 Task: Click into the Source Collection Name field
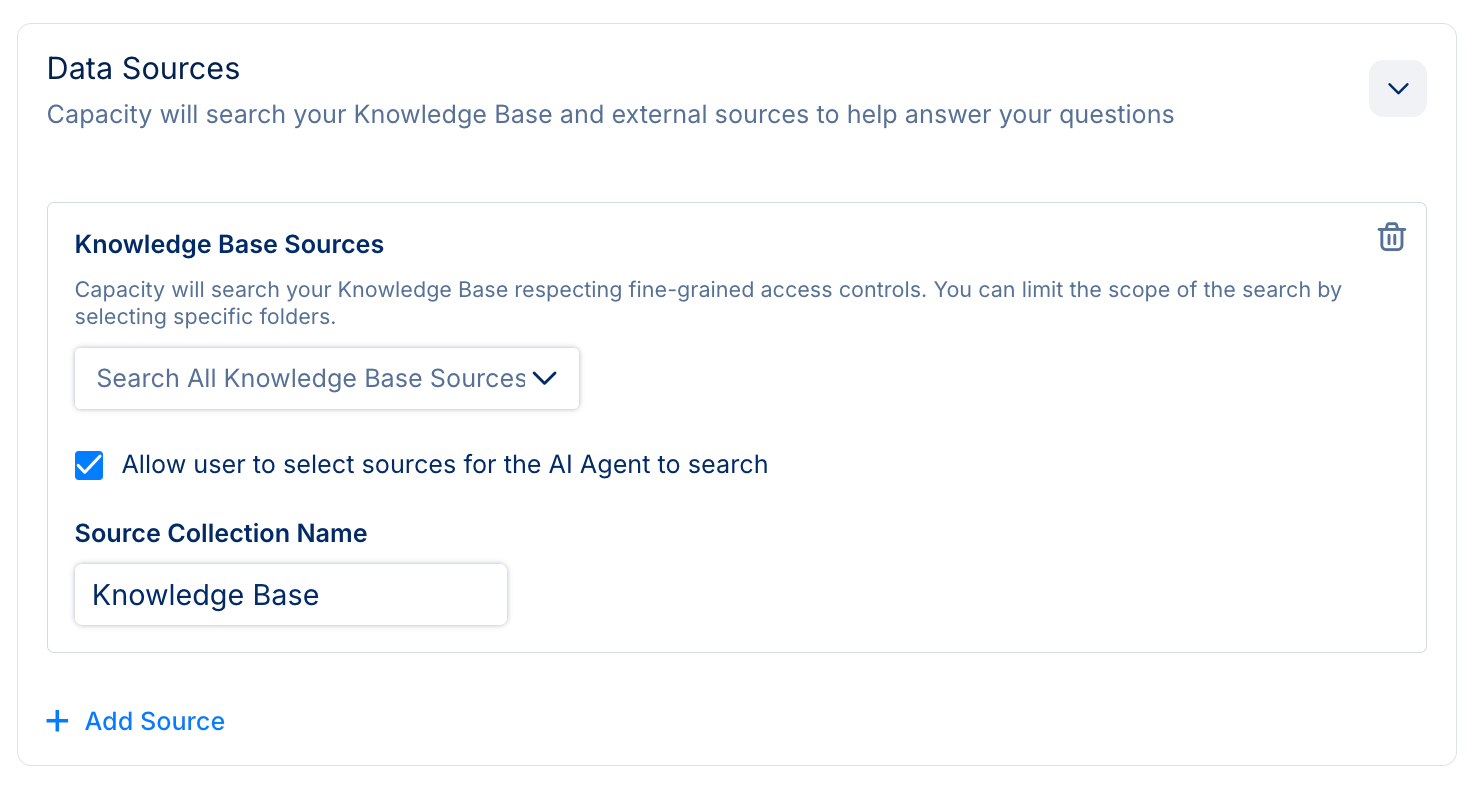point(290,595)
